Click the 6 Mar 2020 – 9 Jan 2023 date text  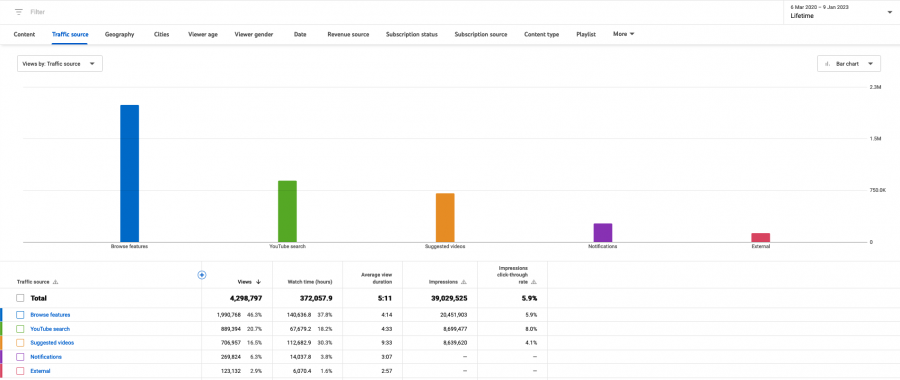820,7
